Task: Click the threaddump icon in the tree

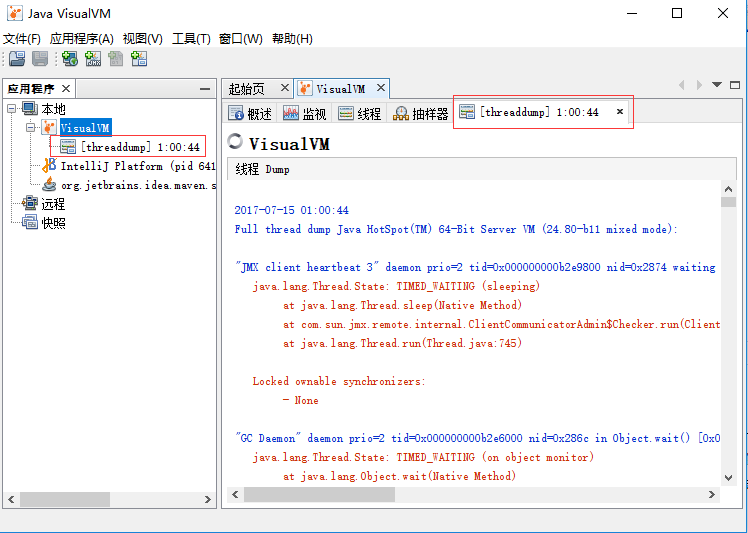Action: point(68,147)
